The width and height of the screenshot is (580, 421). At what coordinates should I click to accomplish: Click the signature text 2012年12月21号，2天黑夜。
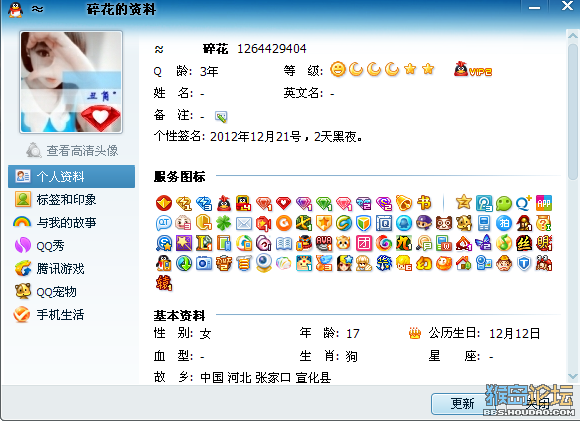tap(287, 137)
